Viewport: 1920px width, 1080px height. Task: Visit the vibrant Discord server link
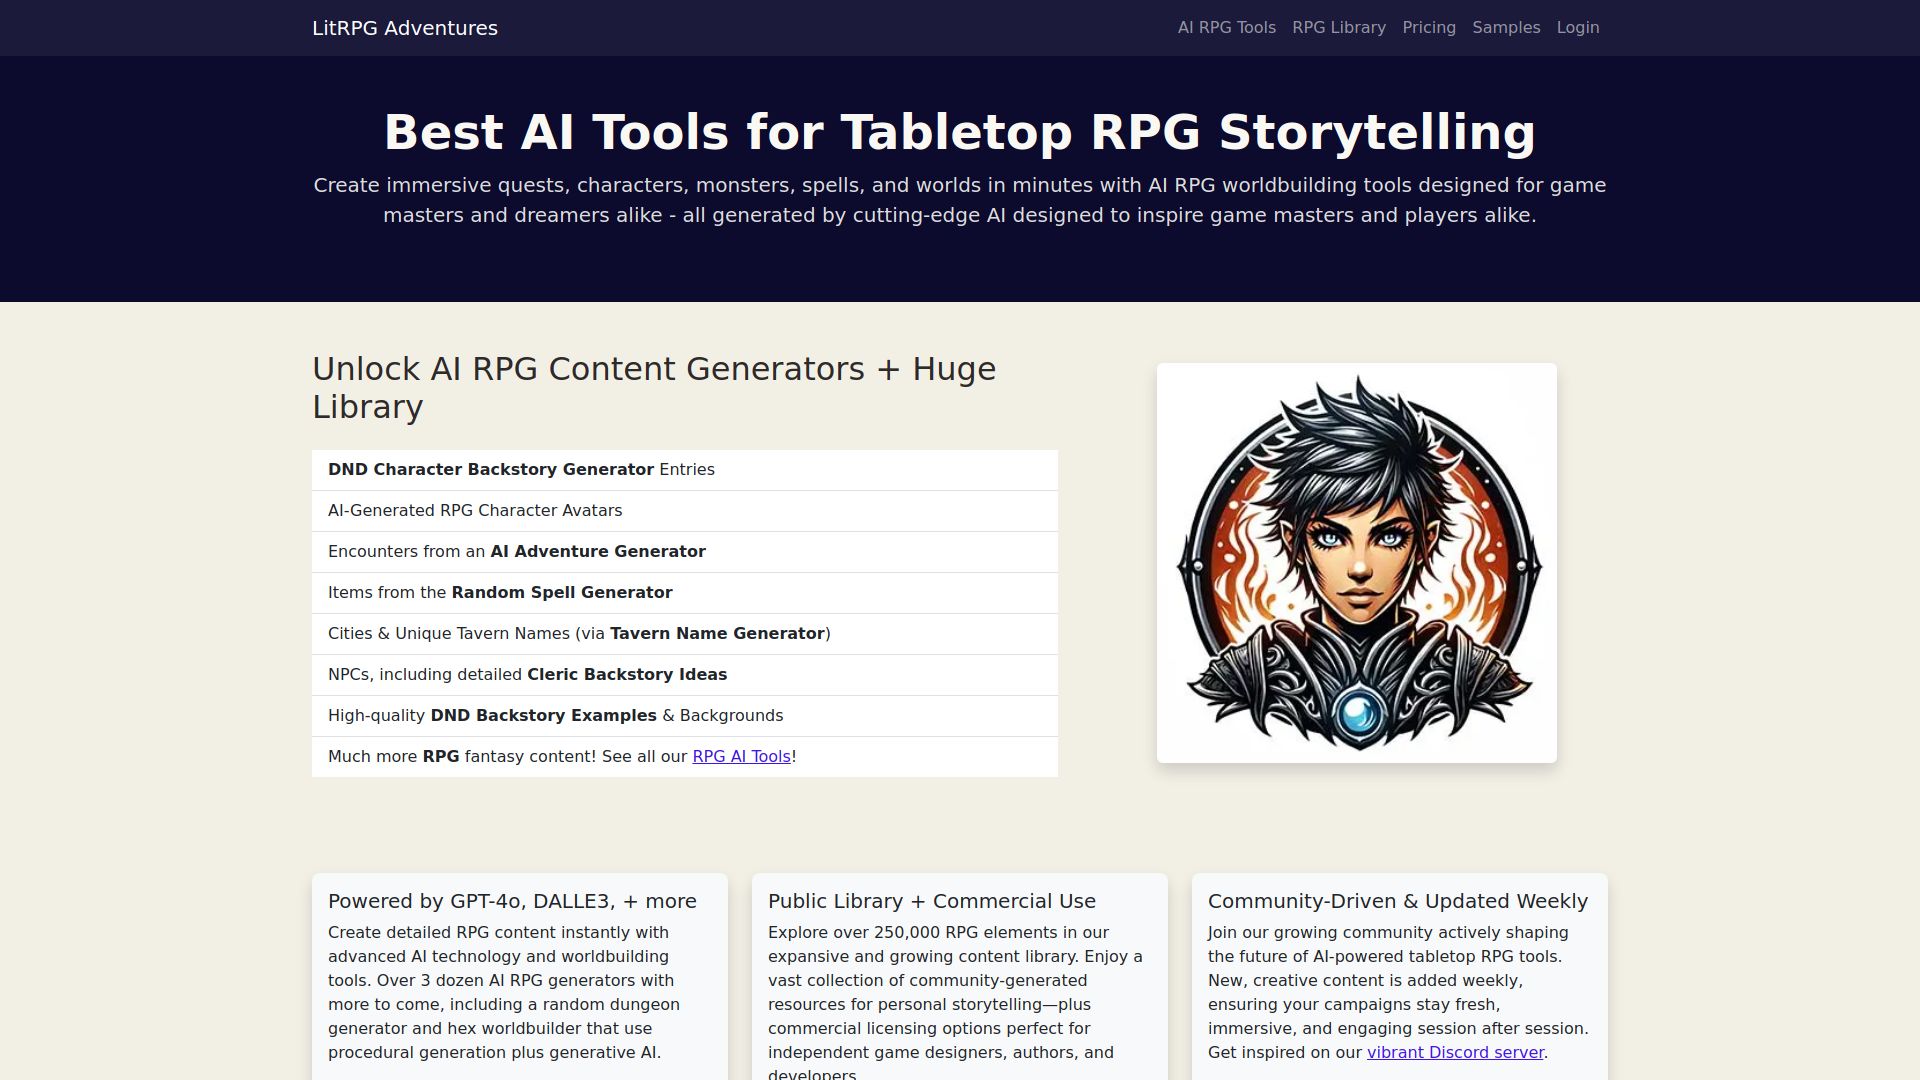1455,1052
